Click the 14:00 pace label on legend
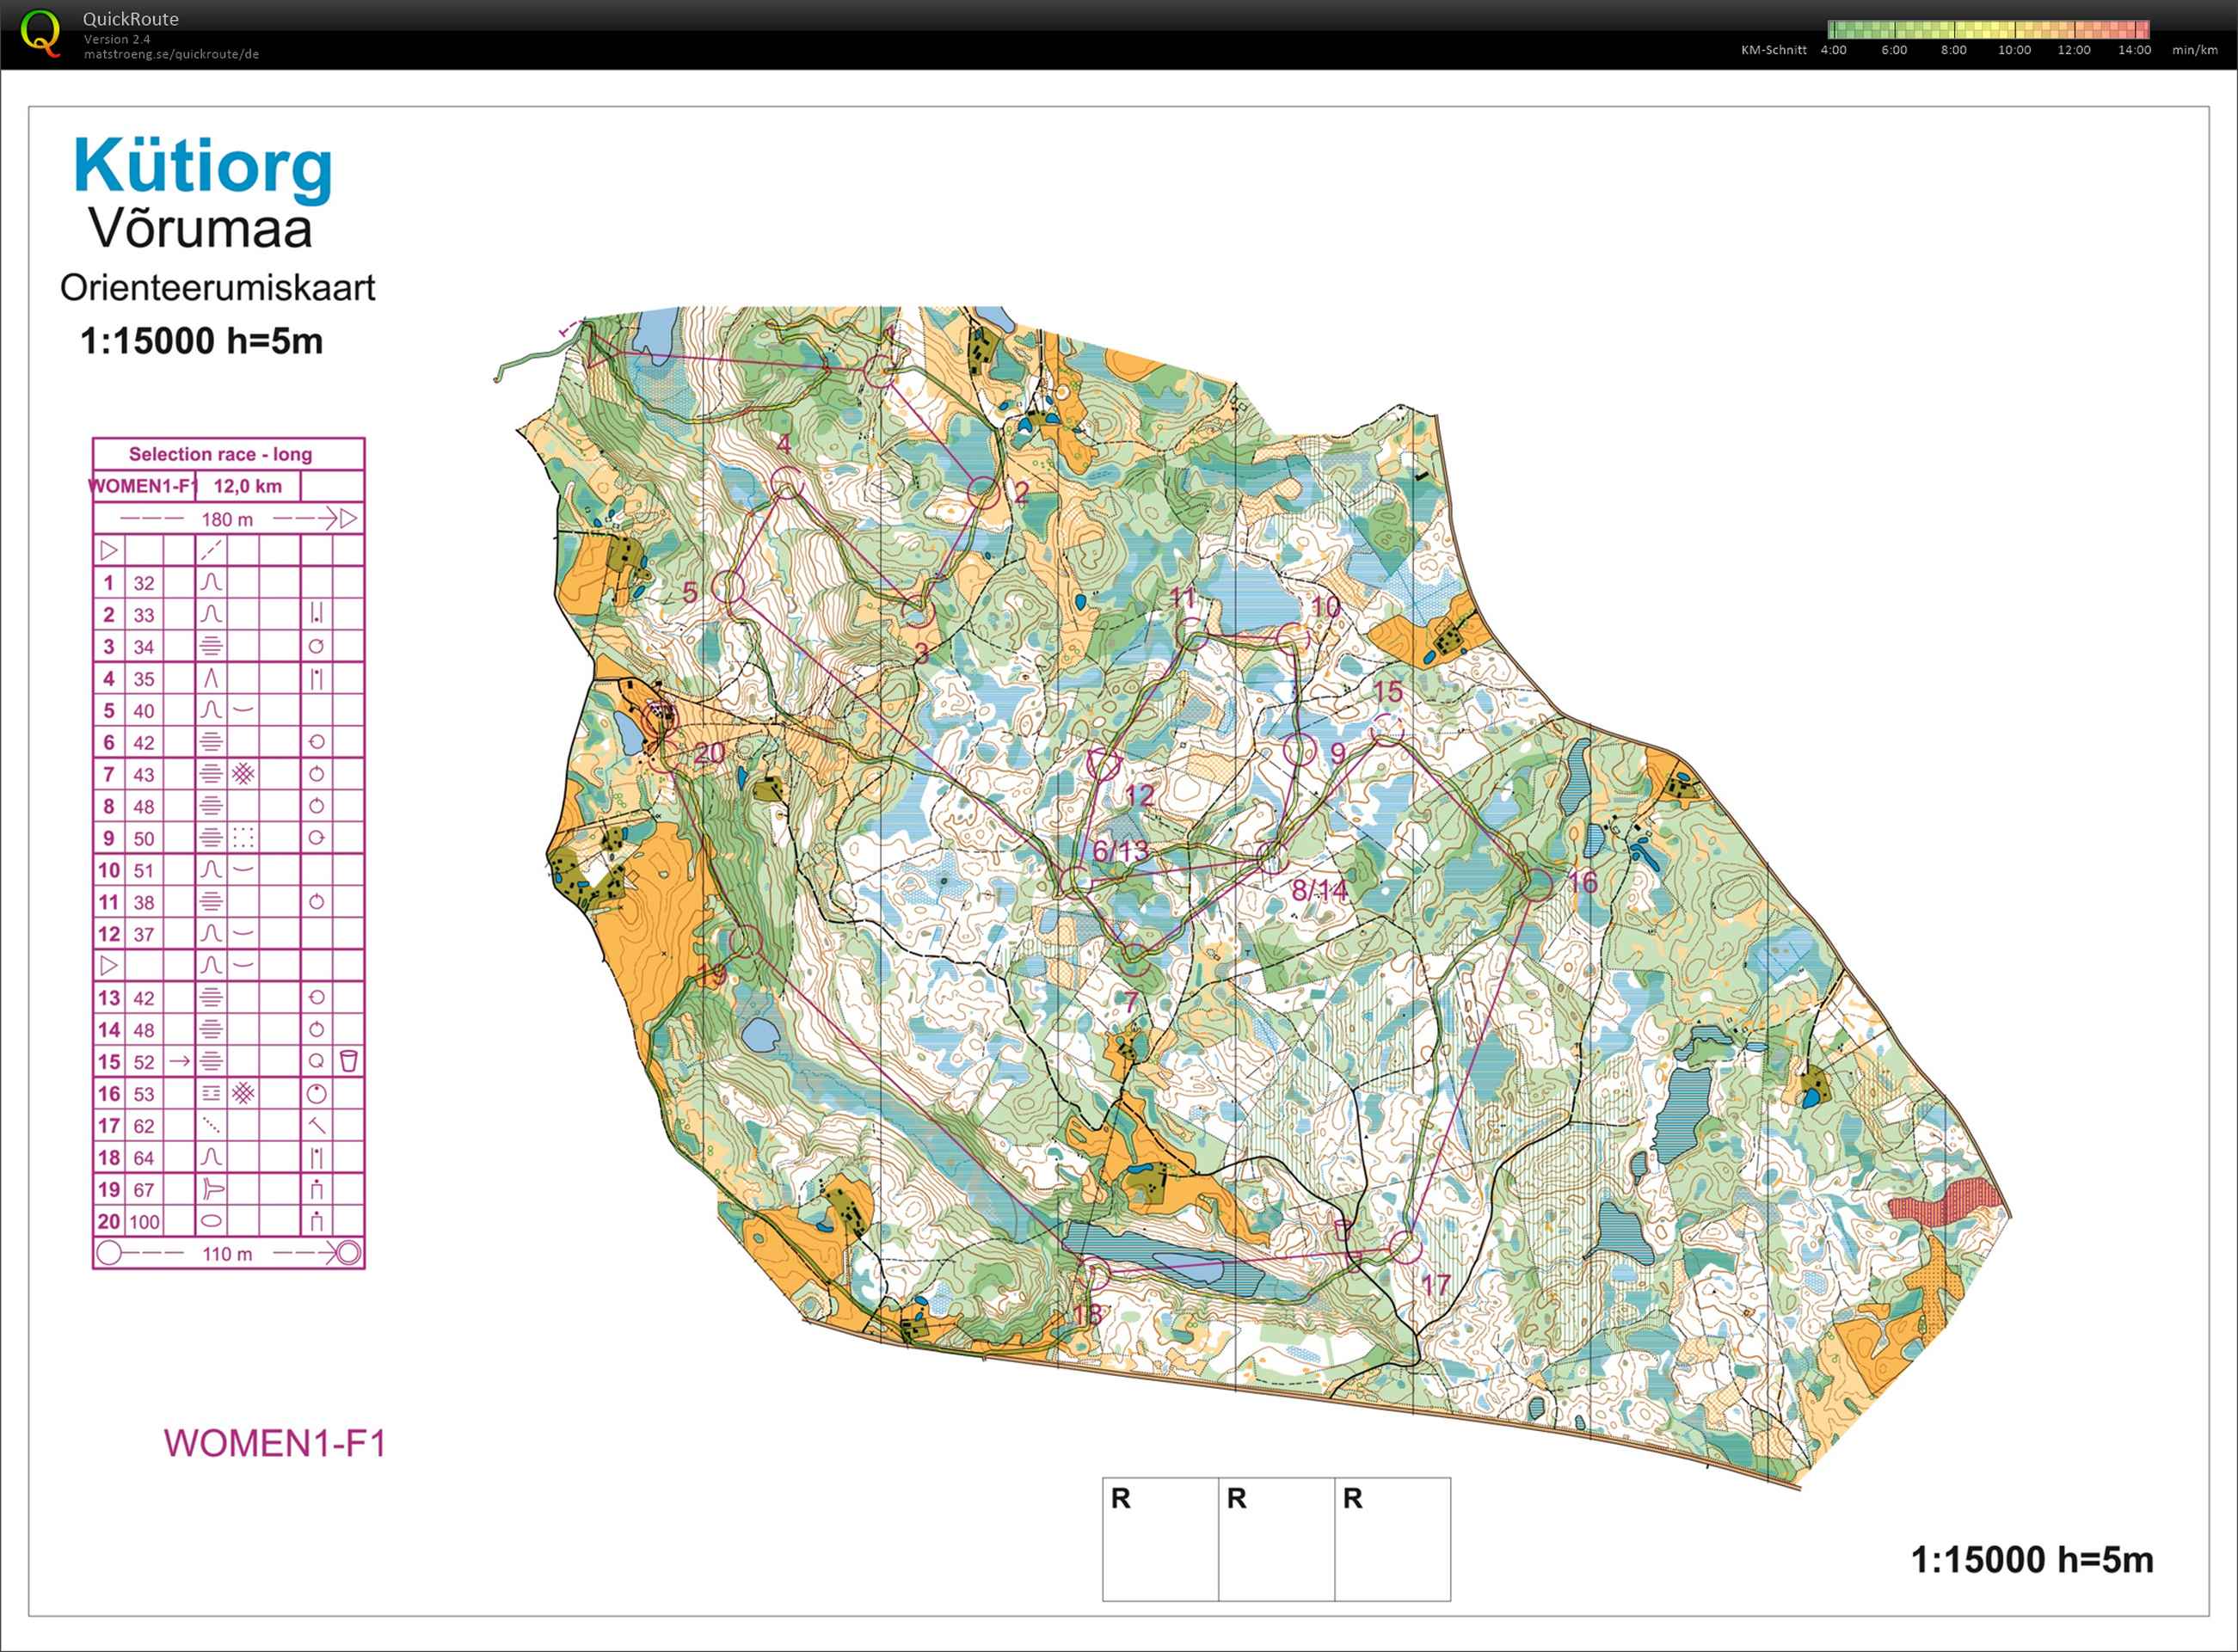Image resolution: width=2238 pixels, height=1652 pixels. 2134,50
